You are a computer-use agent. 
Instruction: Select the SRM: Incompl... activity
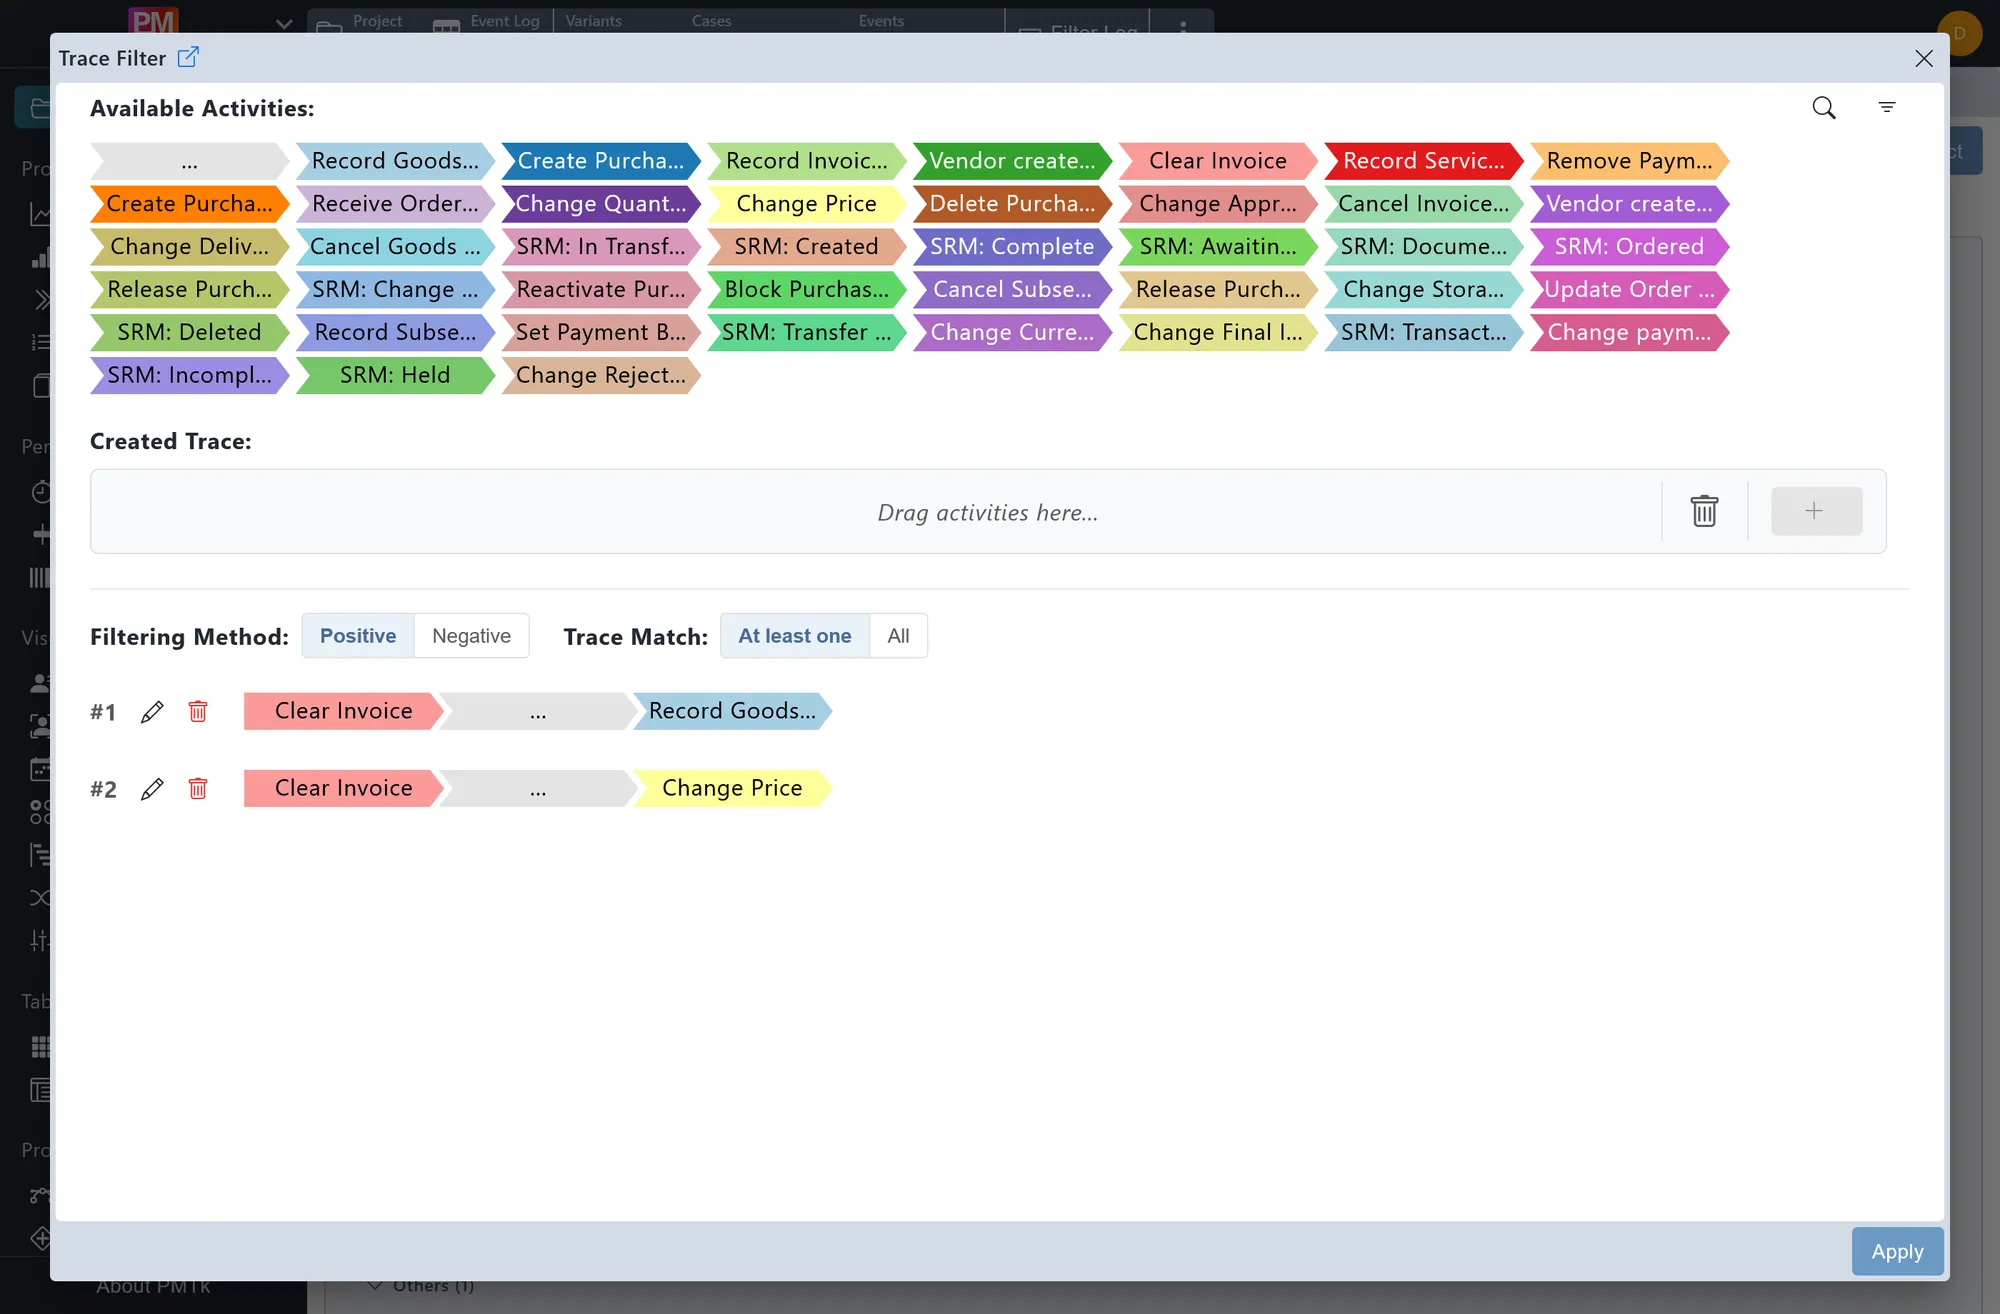pos(190,376)
